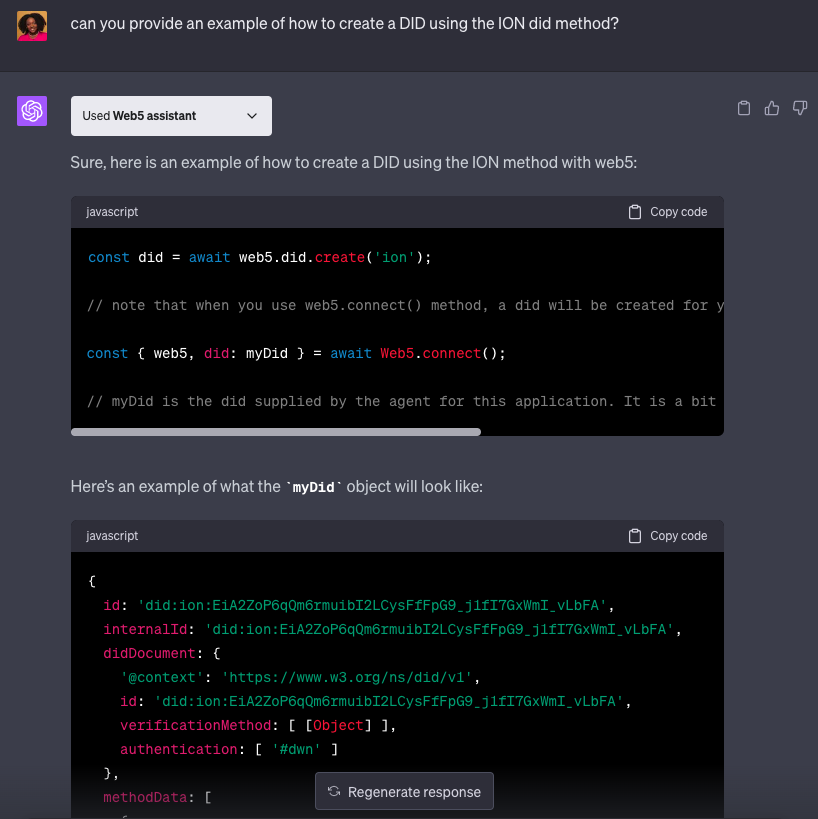Screen dimensions: 818x819
Task: Click clipboard icon in first code block header
Action: coord(635,212)
